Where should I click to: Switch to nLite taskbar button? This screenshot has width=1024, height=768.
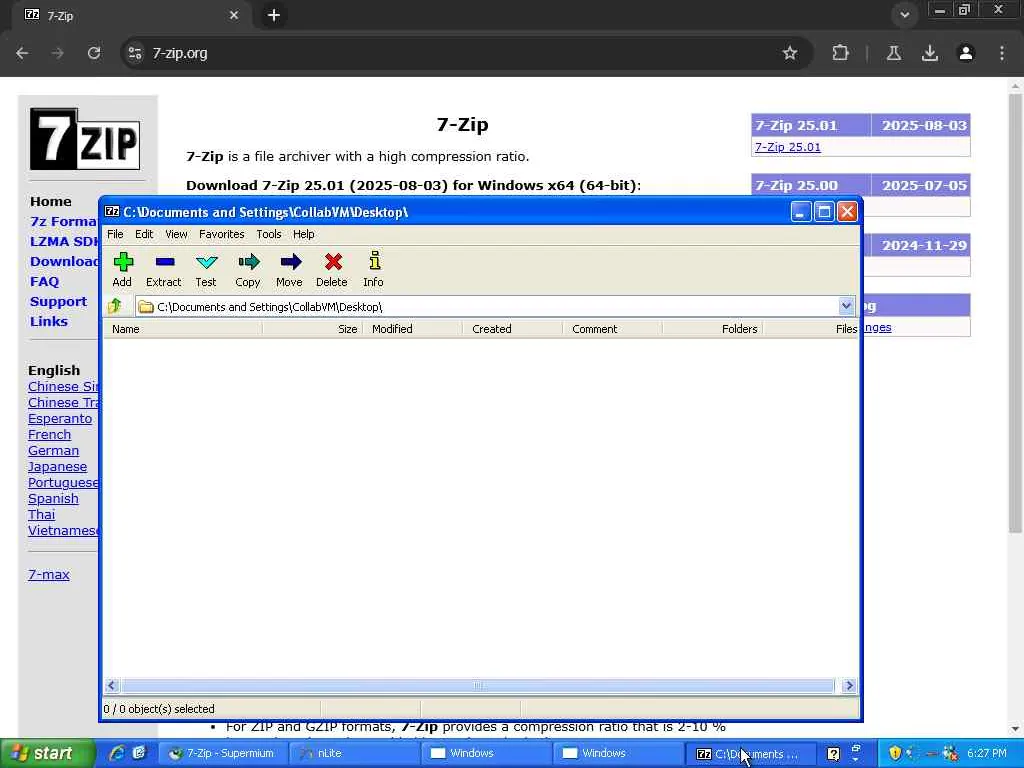pyautogui.click(x=353, y=753)
